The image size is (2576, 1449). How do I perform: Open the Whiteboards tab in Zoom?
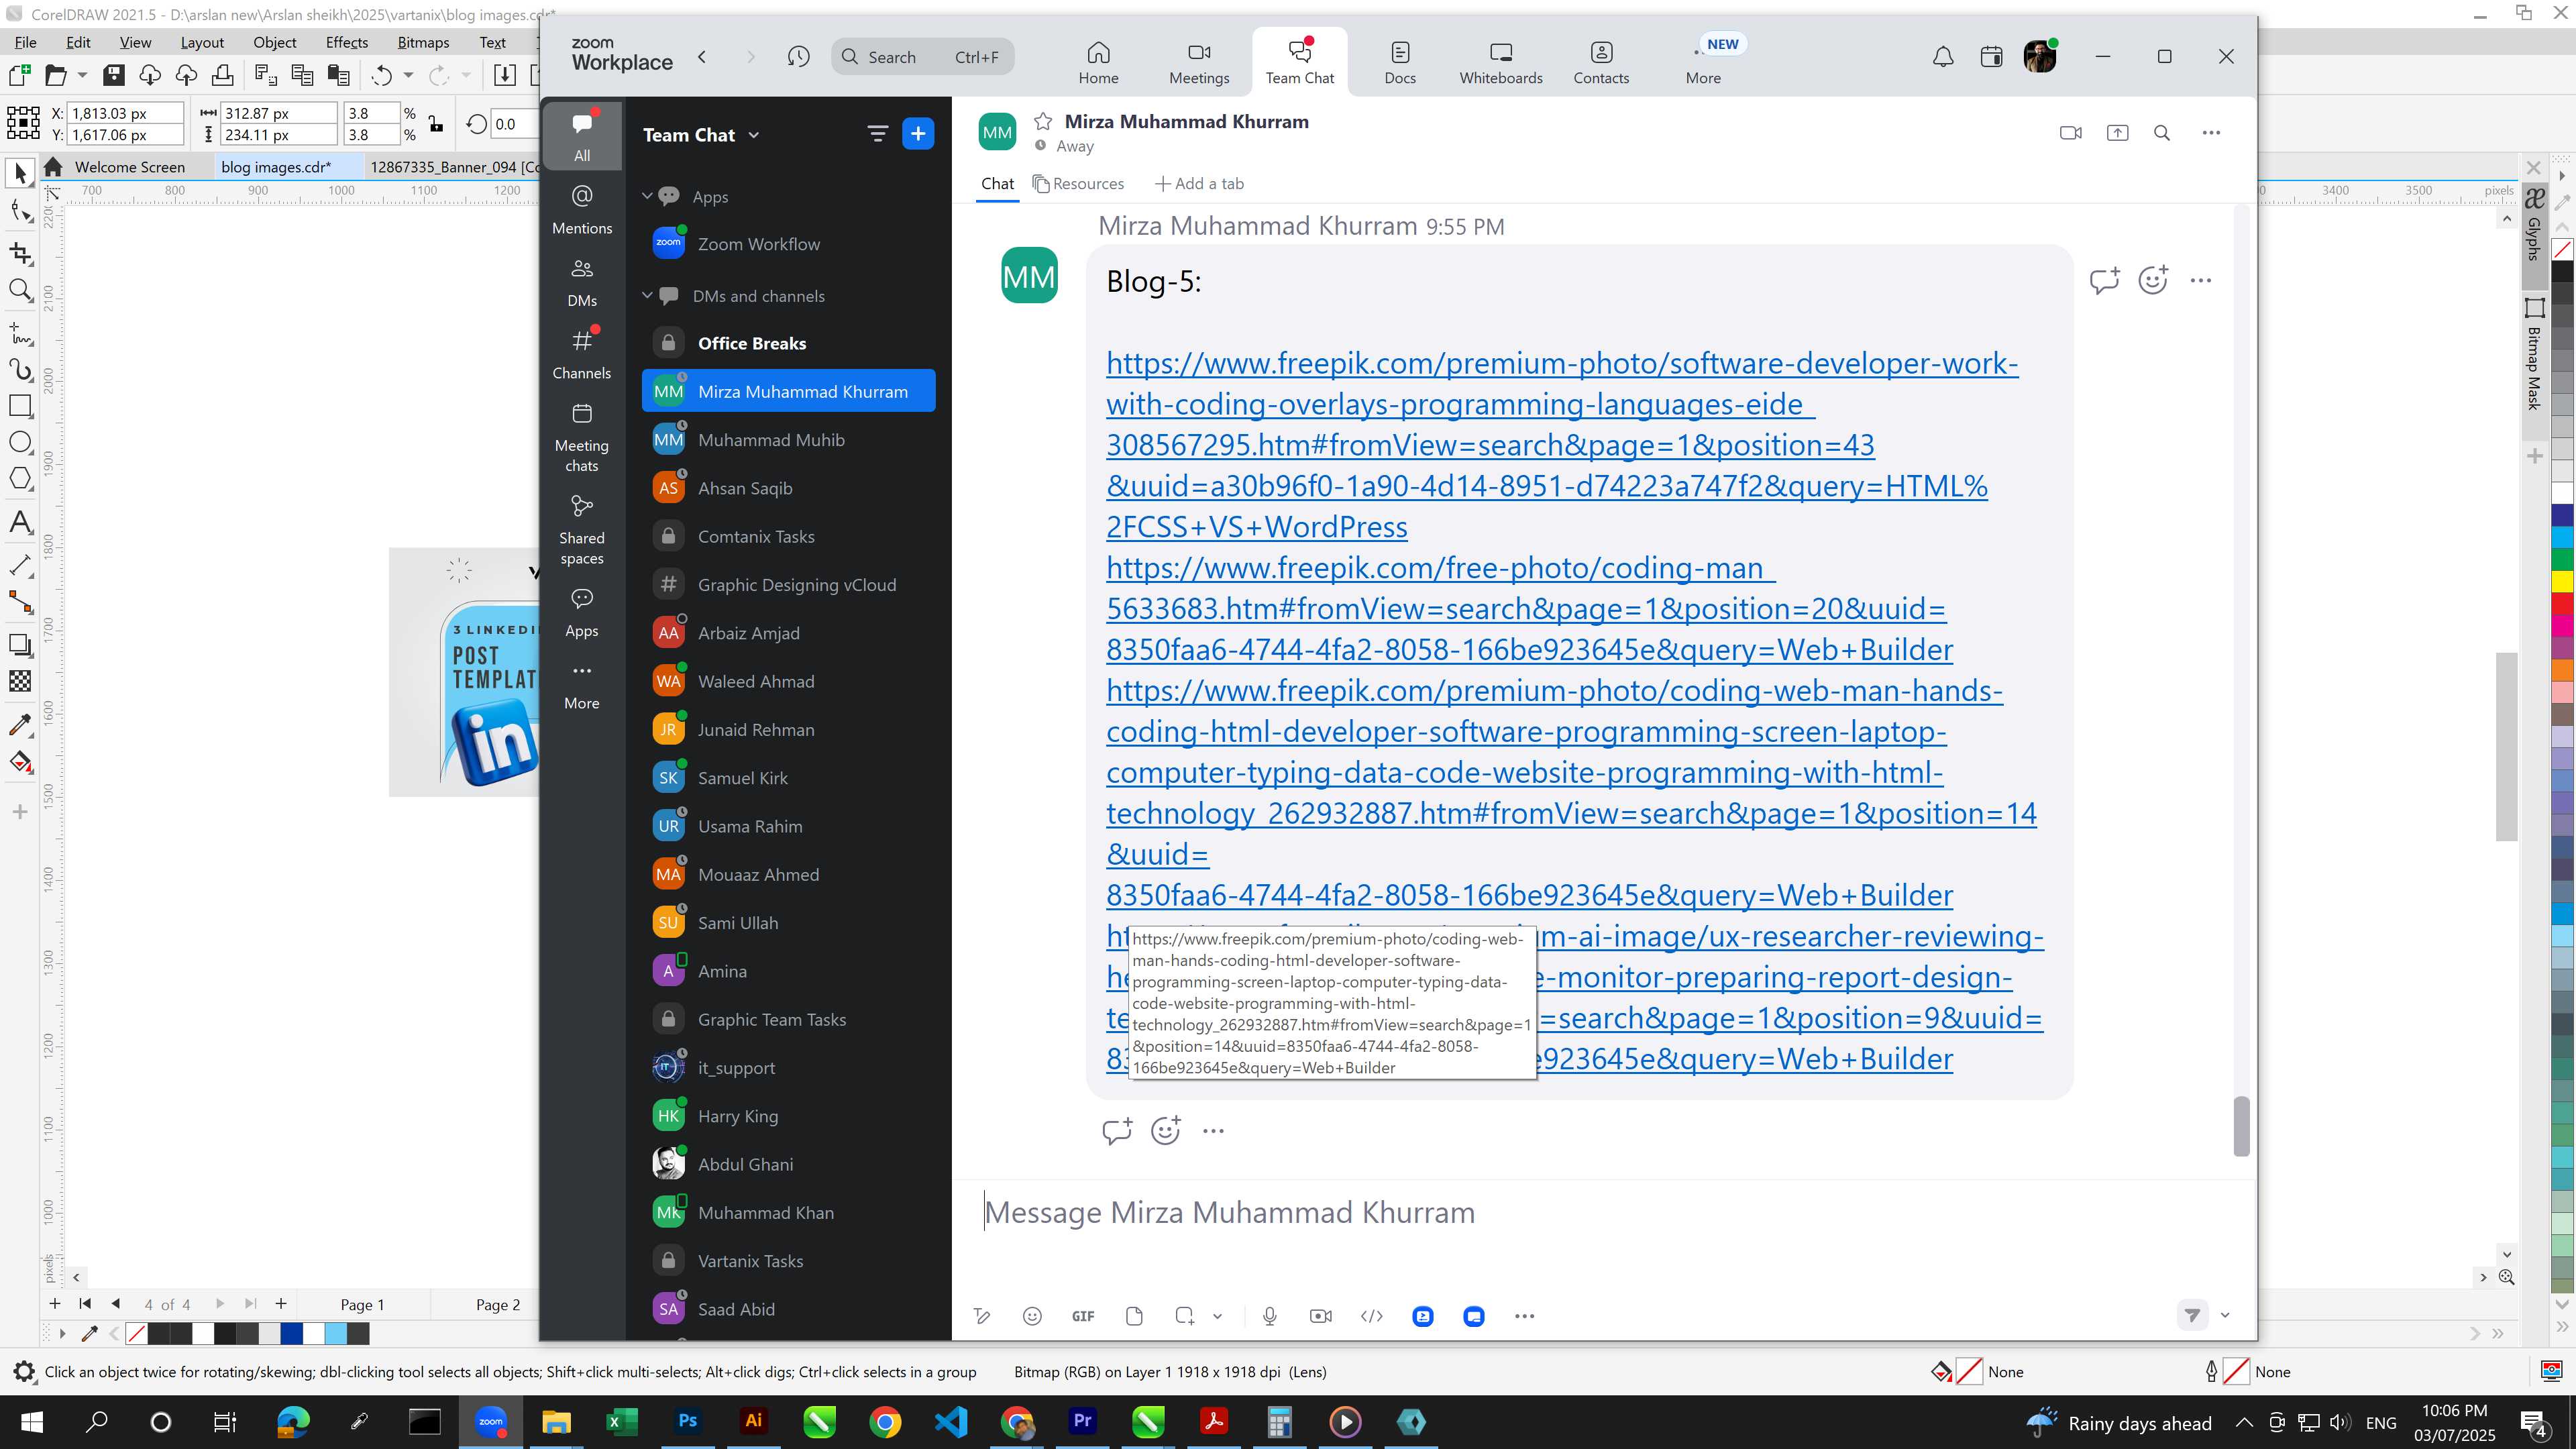[1500, 62]
